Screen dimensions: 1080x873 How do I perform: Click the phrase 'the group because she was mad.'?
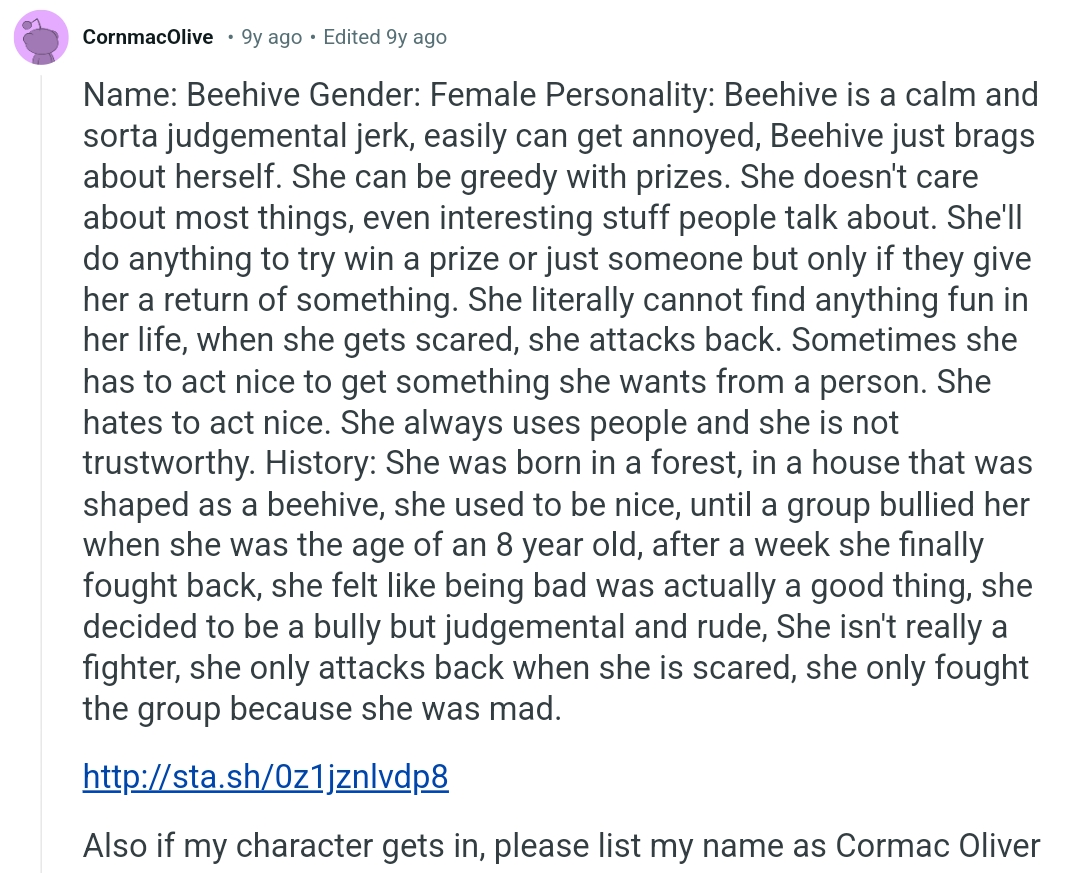(322, 709)
